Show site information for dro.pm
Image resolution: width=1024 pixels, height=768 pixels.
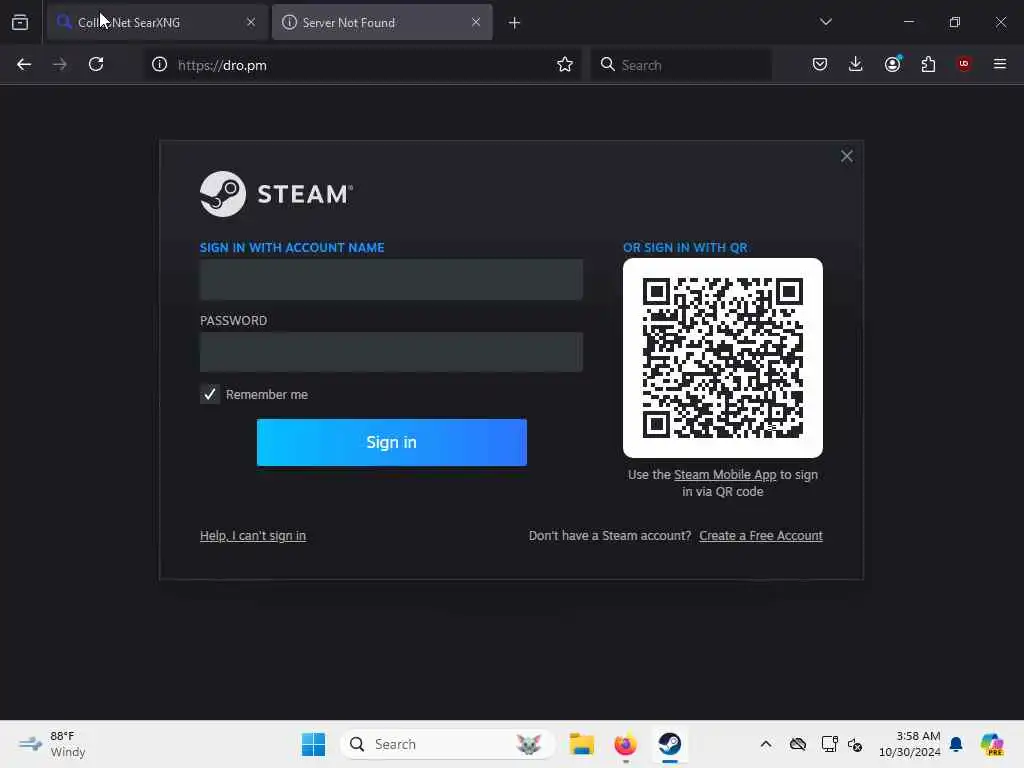click(159, 65)
